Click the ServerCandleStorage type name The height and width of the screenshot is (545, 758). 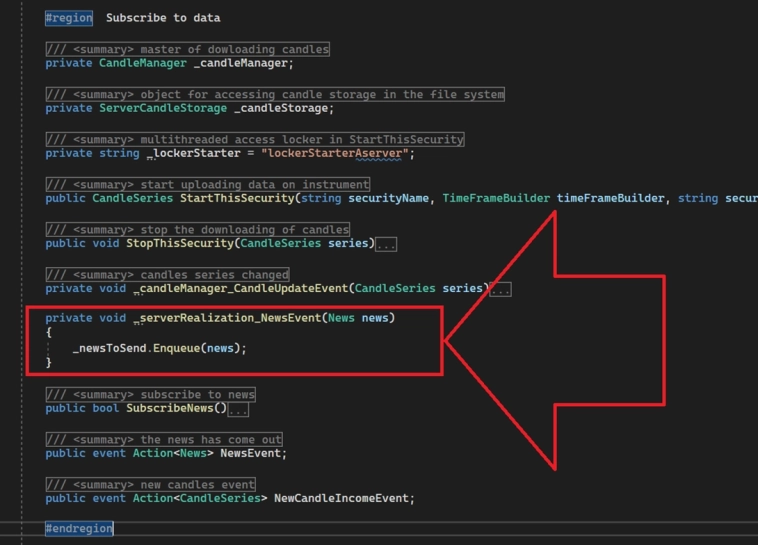point(163,108)
